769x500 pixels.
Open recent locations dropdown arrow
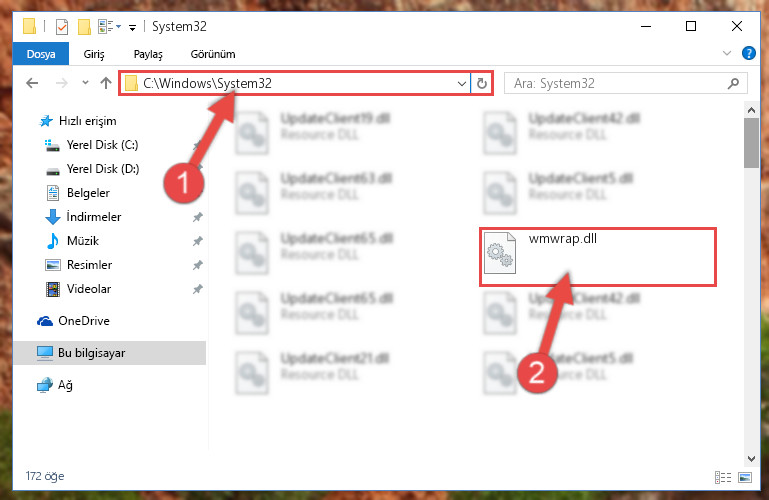click(85, 83)
